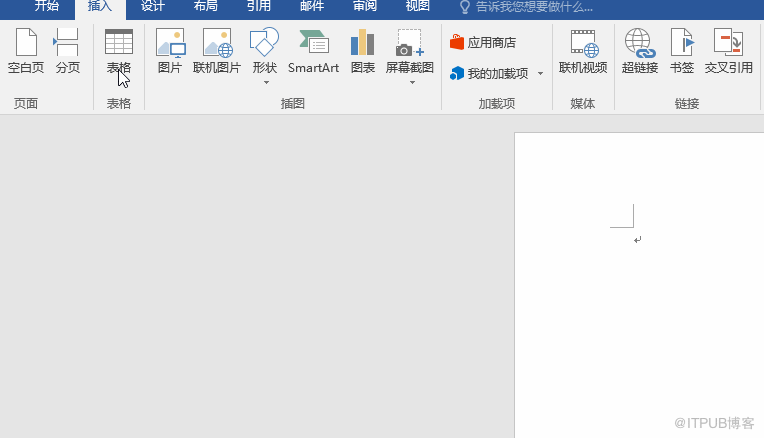Open My Add-ins (我的加载项) dropdown

pos(540,73)
